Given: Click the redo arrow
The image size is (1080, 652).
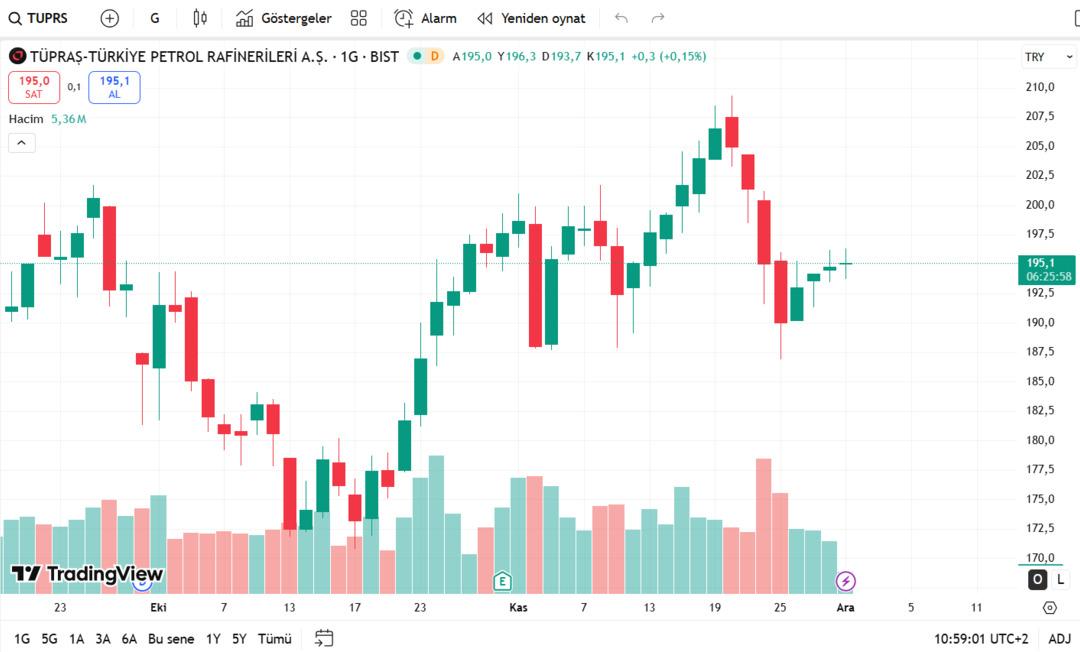Looking at the screenshot, I should (658, 18).
